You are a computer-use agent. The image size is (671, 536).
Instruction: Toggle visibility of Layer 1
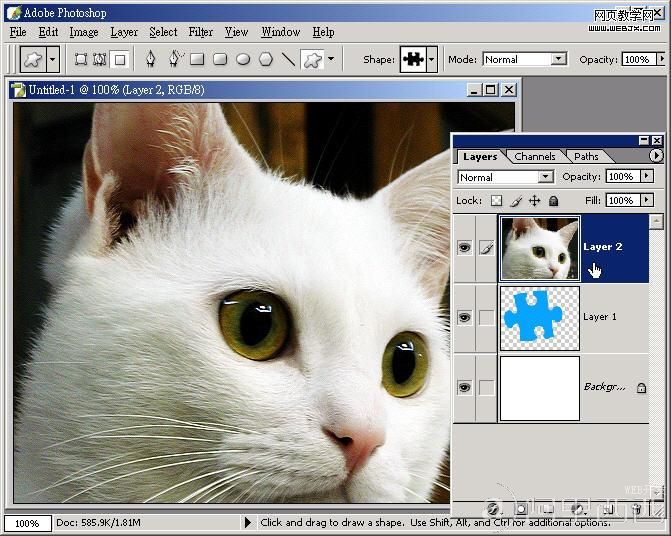click(464, 317)
